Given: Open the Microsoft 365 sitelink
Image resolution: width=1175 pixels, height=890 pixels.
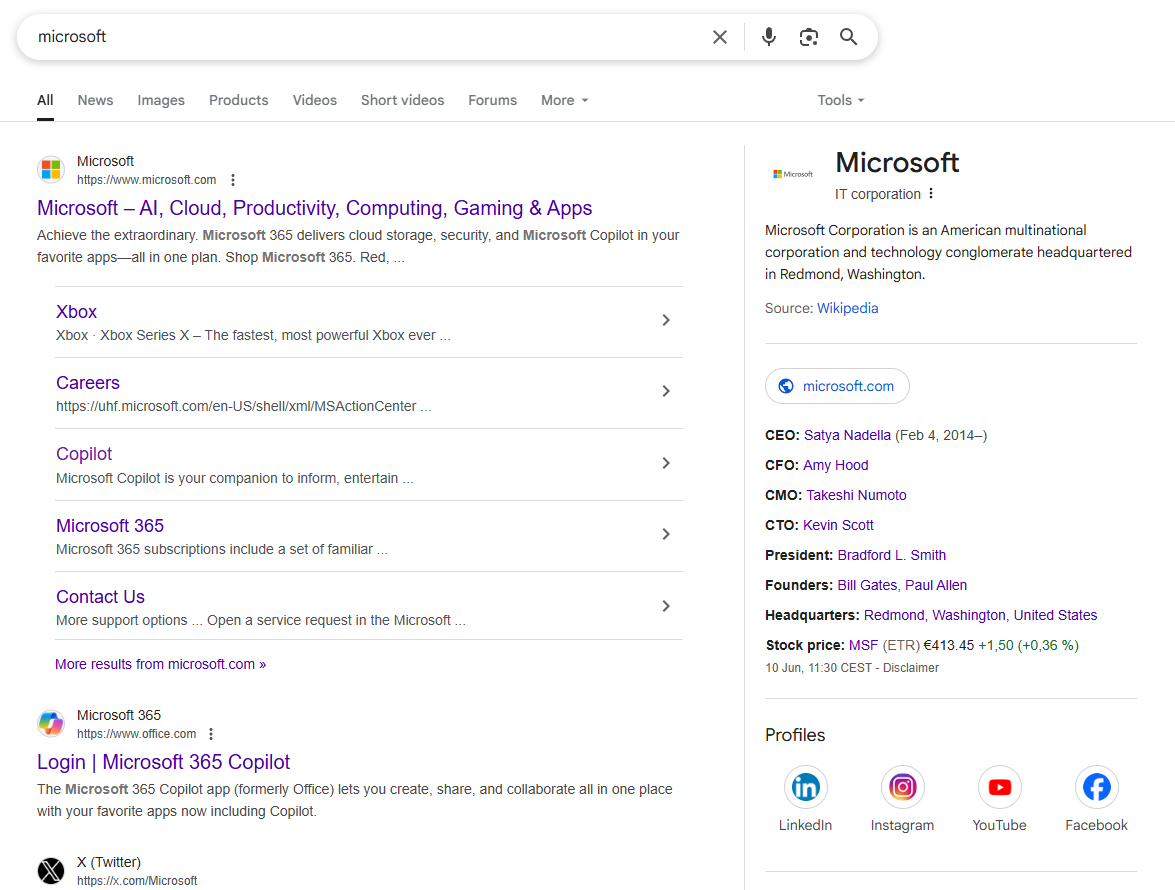Looking at the screenshot, I should pyautogui.click(x=110, y=526).
